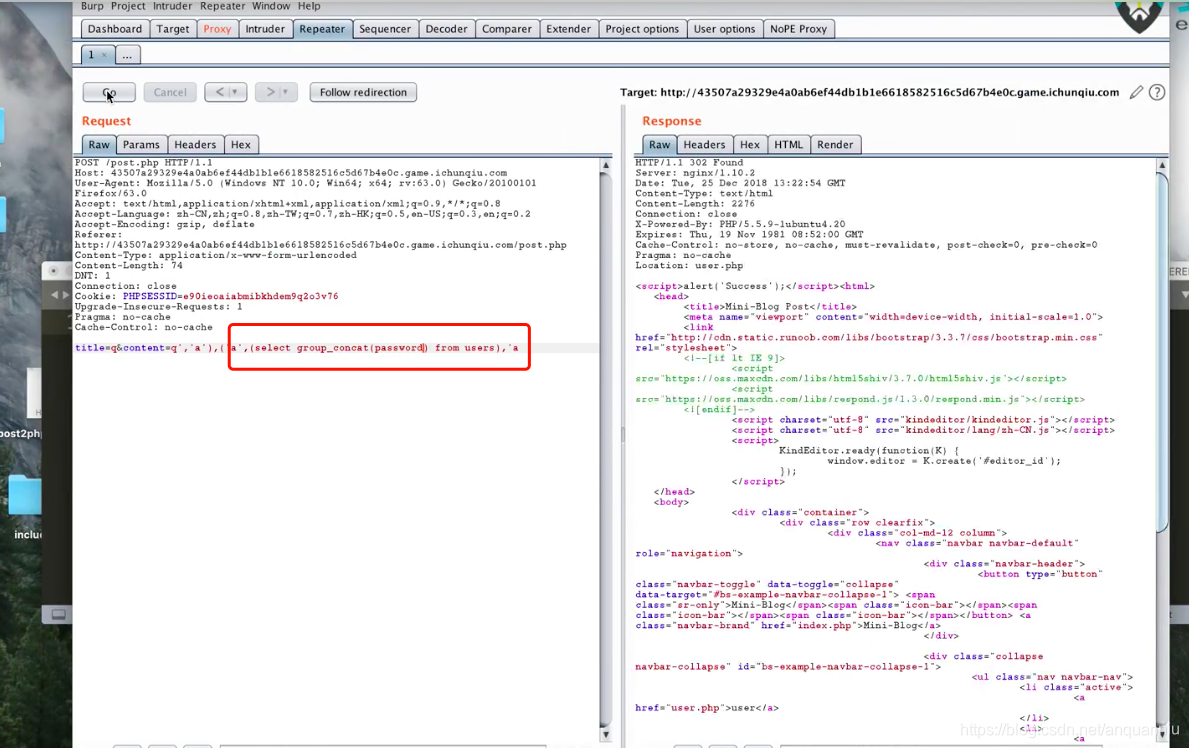This screenshot has height=748, width=1189.
Task: Click the alert('Success') script line
Action: (755, 286)
